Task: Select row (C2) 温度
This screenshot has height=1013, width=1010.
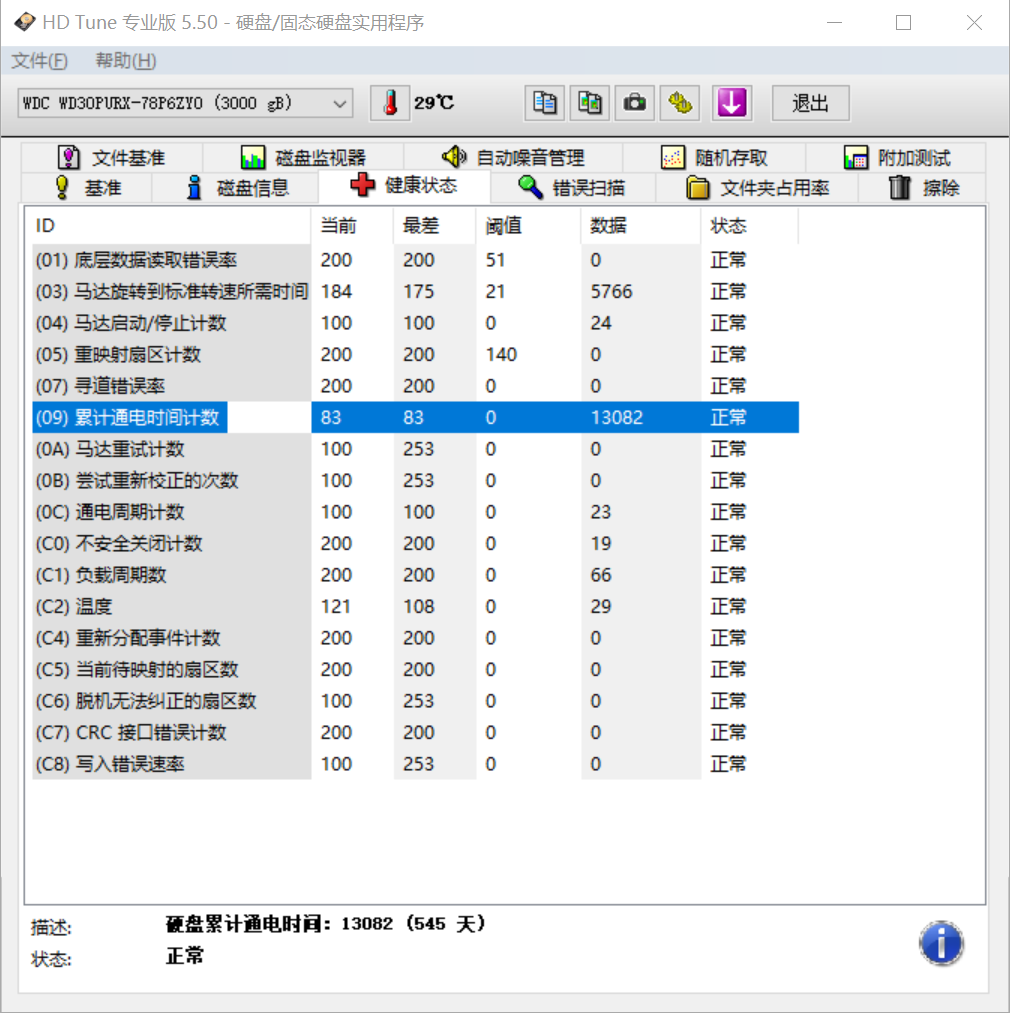Action: click(x=416, y=607)
